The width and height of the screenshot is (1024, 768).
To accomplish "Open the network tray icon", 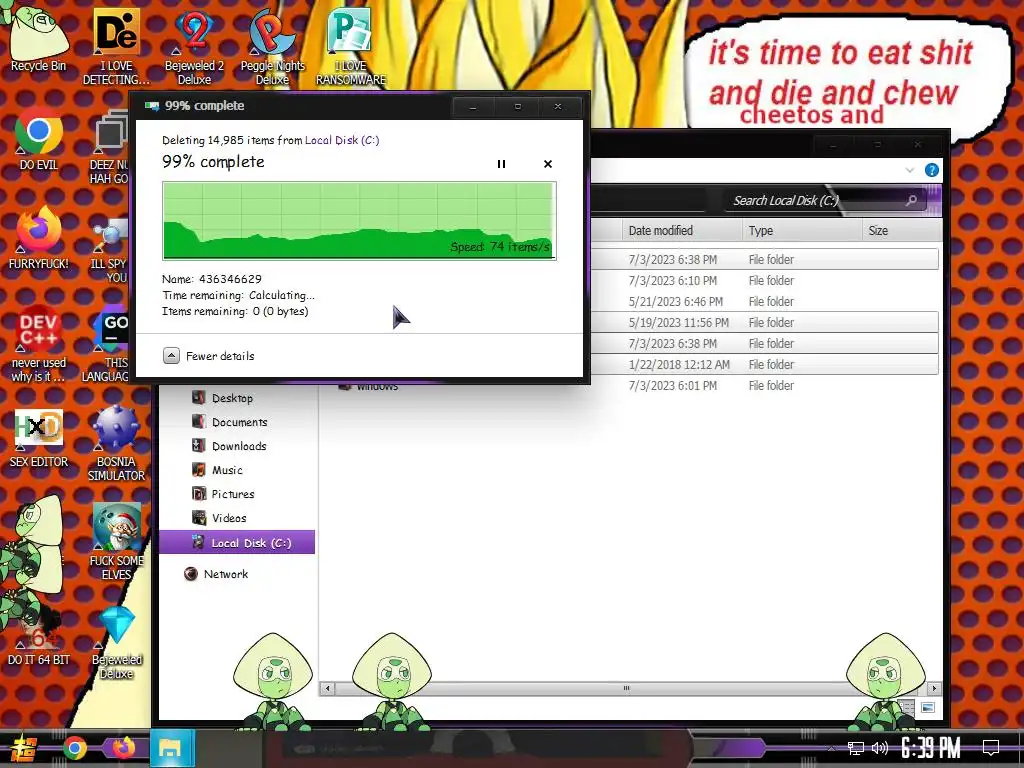I will point(855,748).
